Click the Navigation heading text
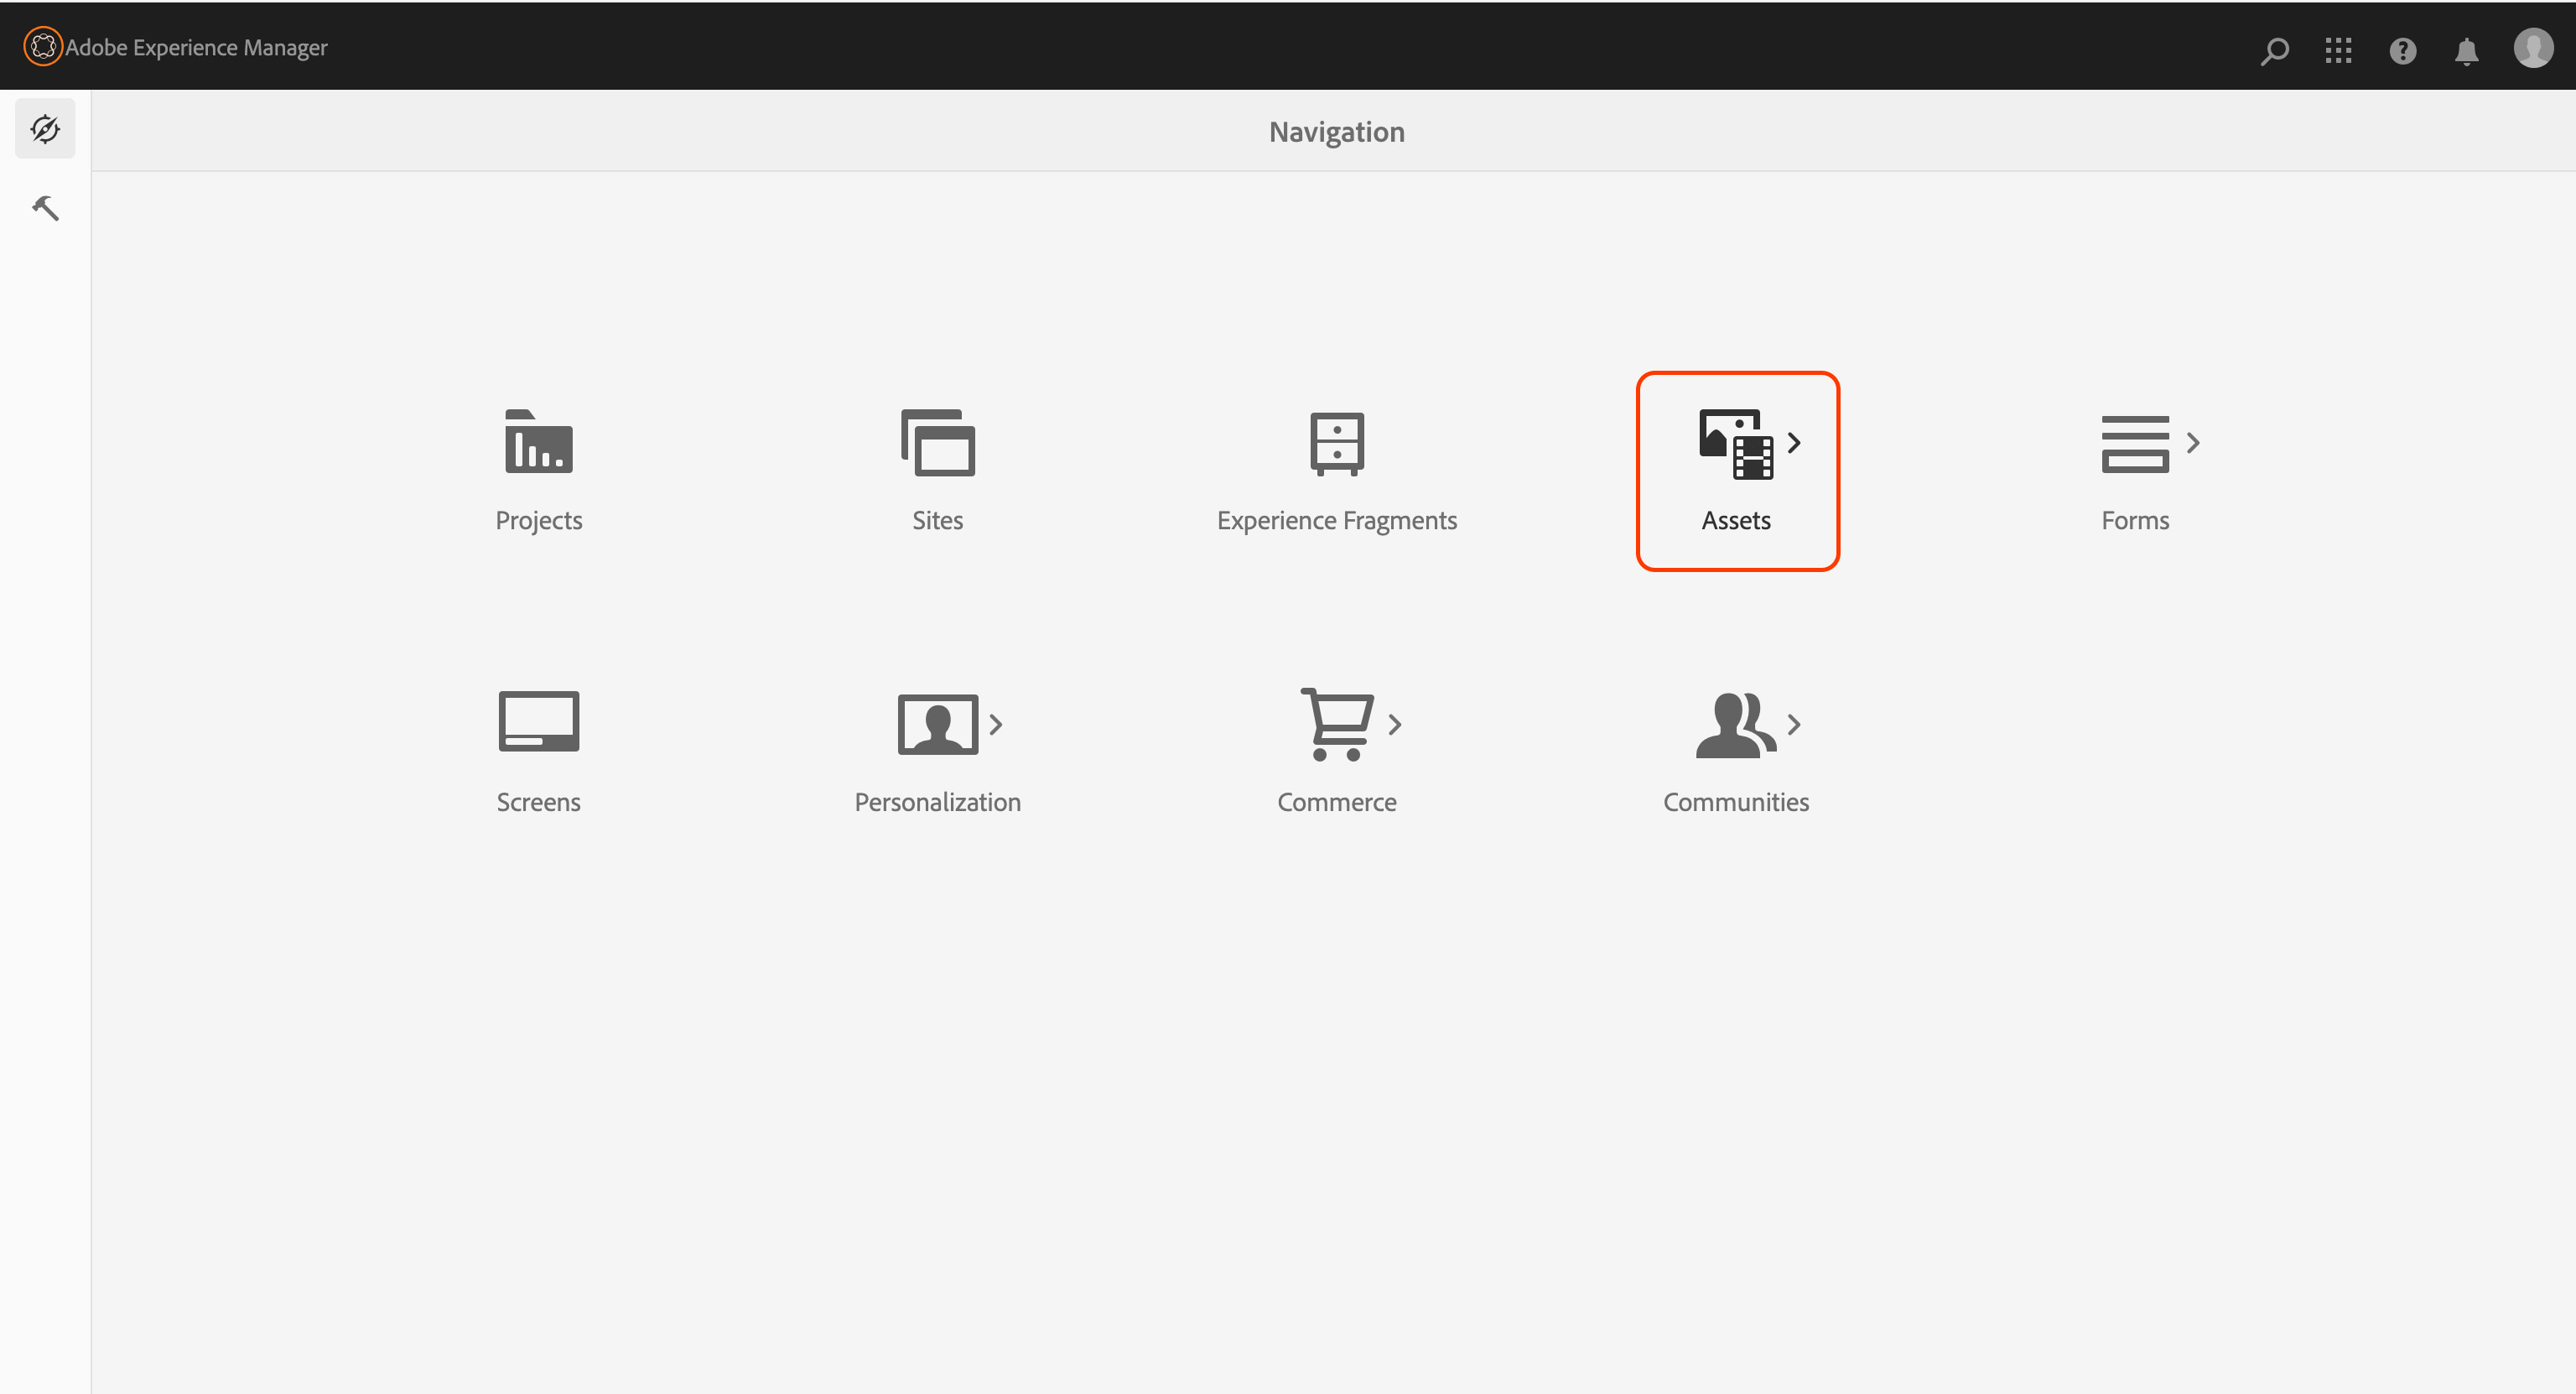The height and width of the screenshot is (1394, 2576). (1337, 132)
